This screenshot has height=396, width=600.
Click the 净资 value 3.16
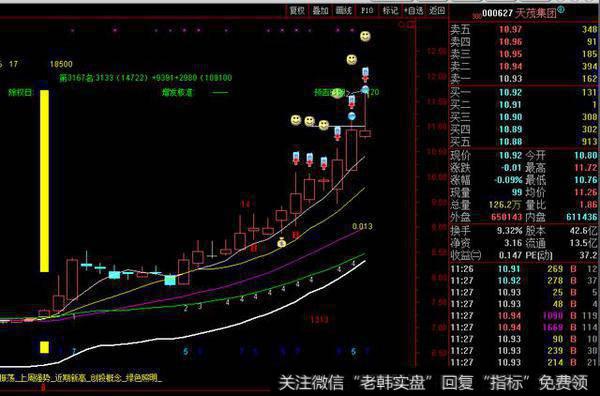pyautogui.click(x=513, y=243)
